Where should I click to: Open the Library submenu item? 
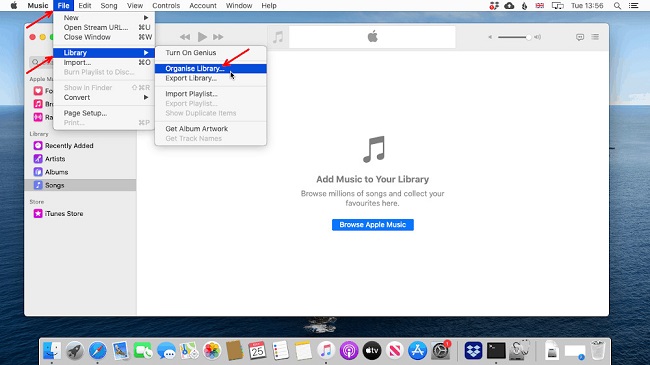click(104, 53)
